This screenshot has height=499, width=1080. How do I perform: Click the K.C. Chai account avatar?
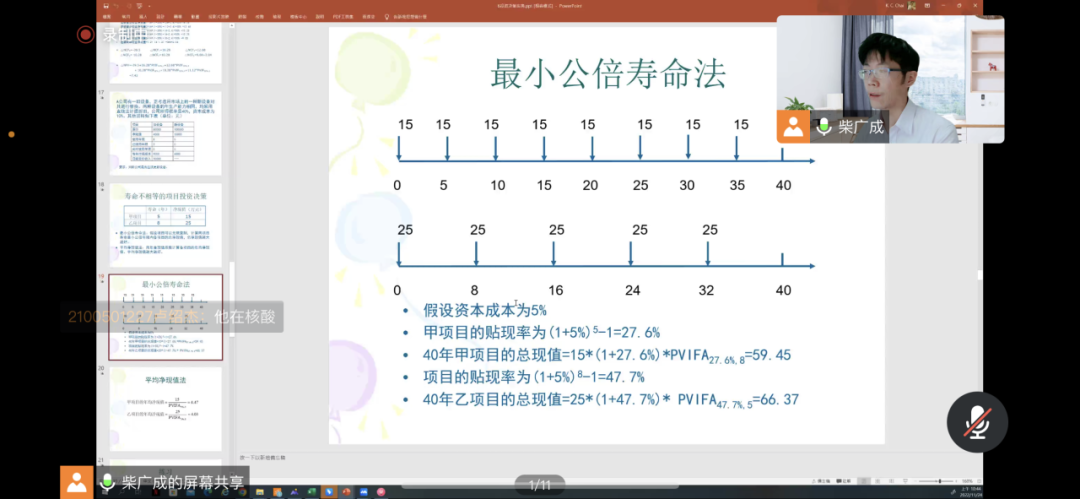tap(911, 5)
